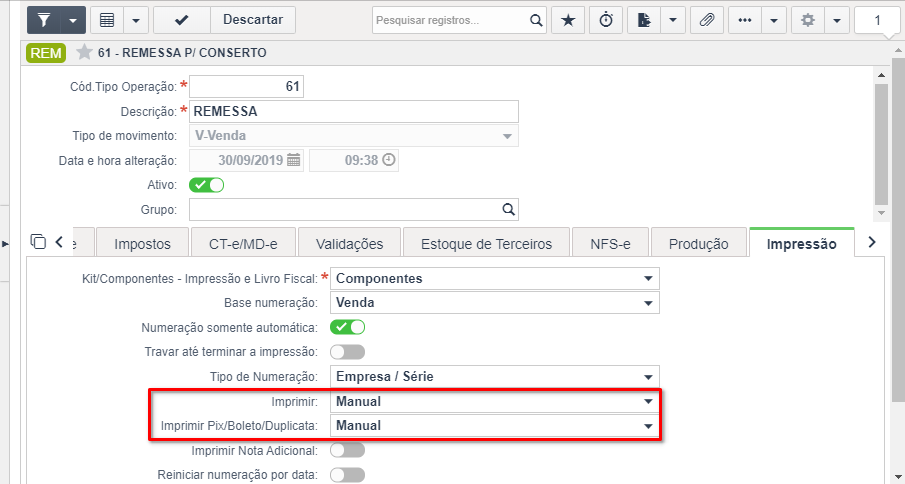Expand the left side panel arrow

[6, 244]
